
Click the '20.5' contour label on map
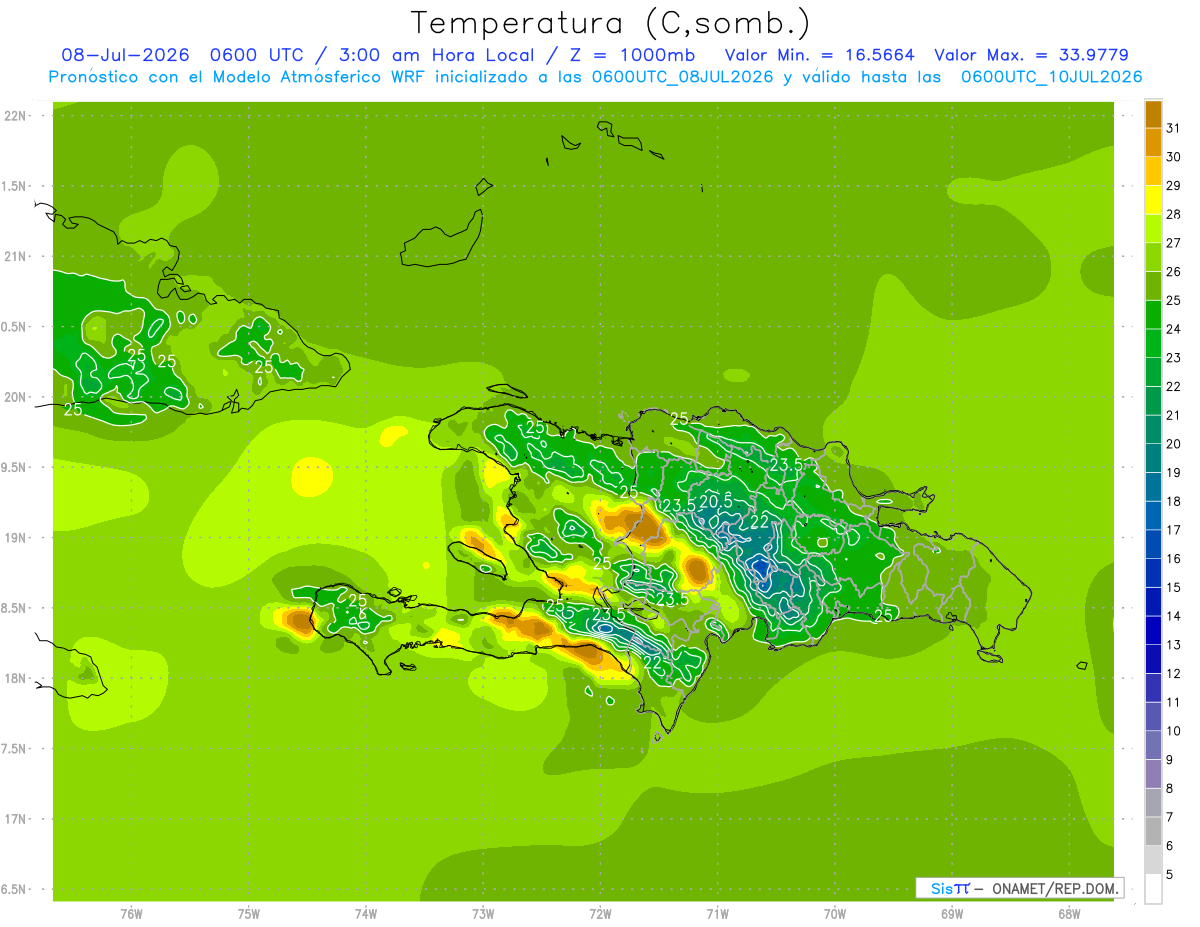point(716,501)
